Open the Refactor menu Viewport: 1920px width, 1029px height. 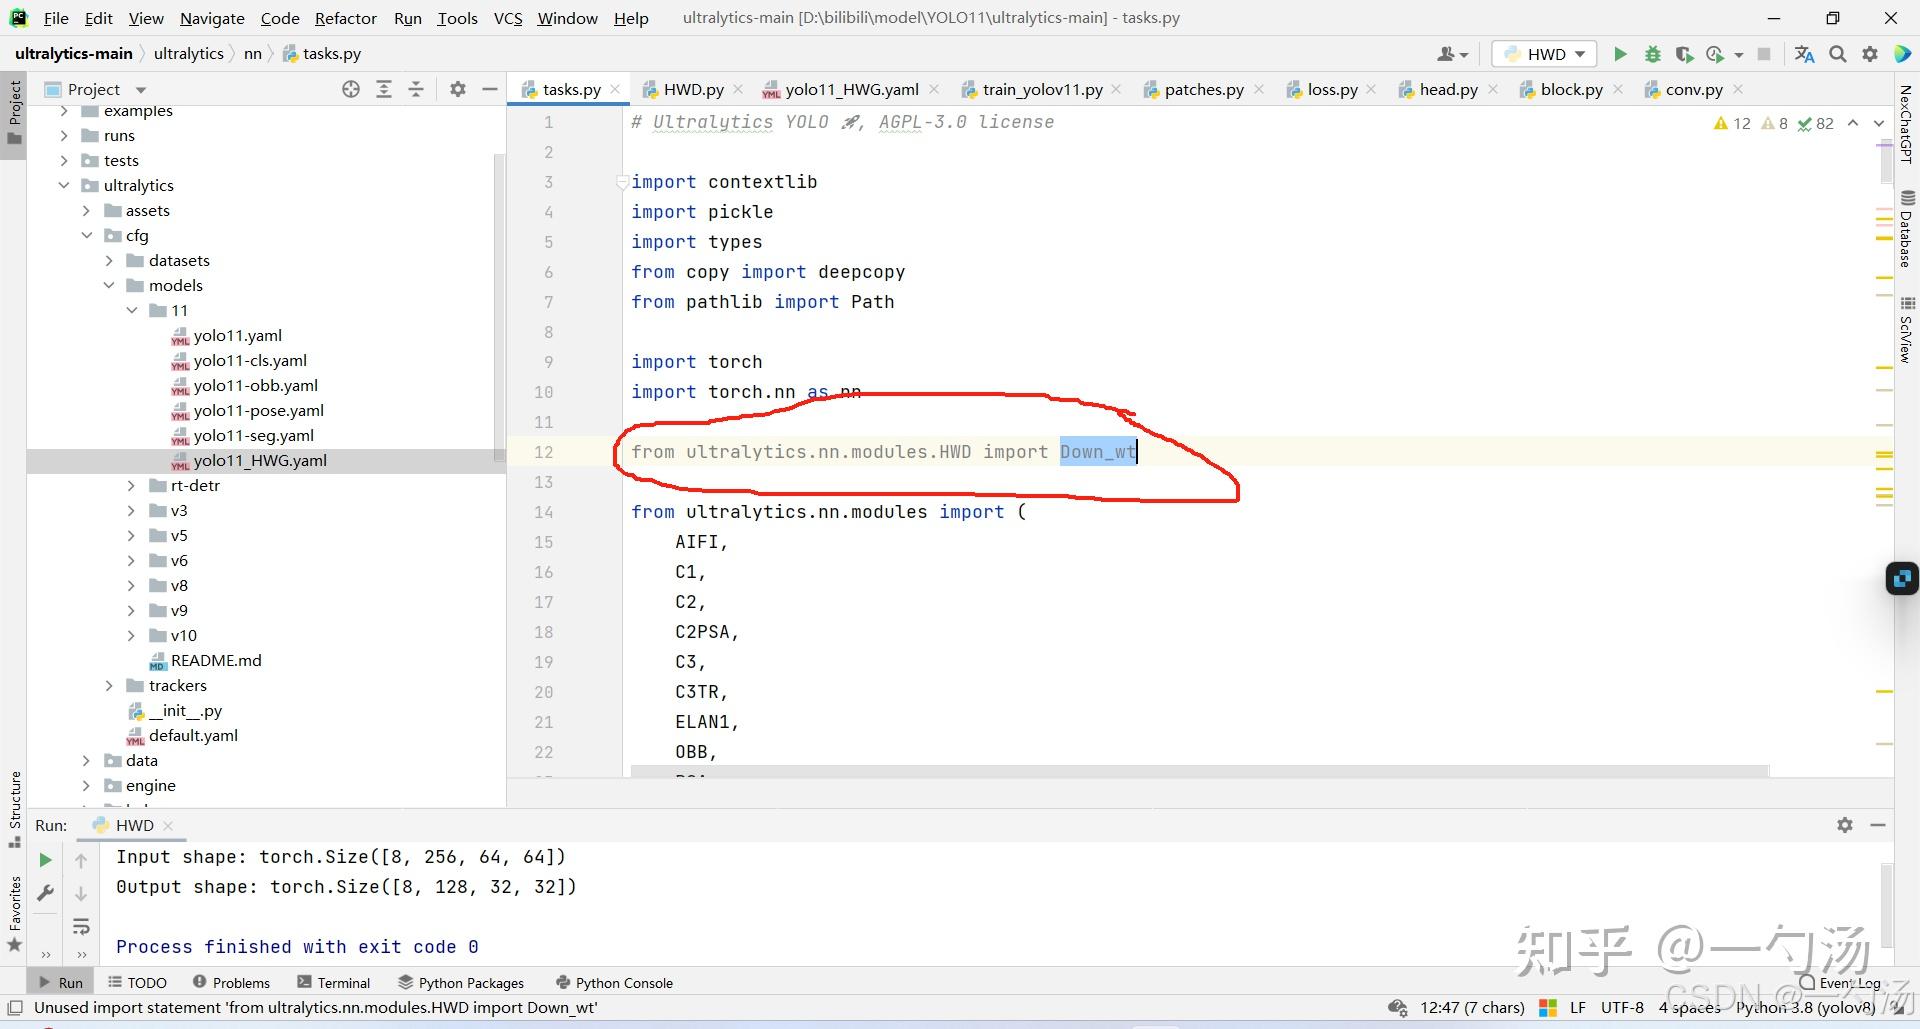(x=345, y=18)
